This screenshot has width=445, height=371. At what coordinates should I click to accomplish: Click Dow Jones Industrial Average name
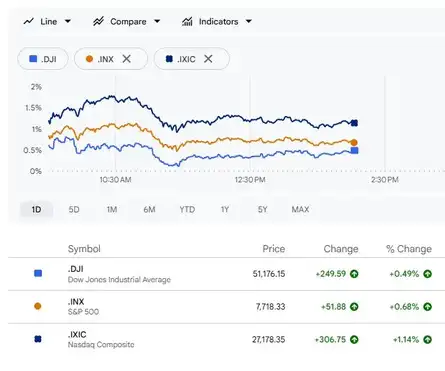119,280
